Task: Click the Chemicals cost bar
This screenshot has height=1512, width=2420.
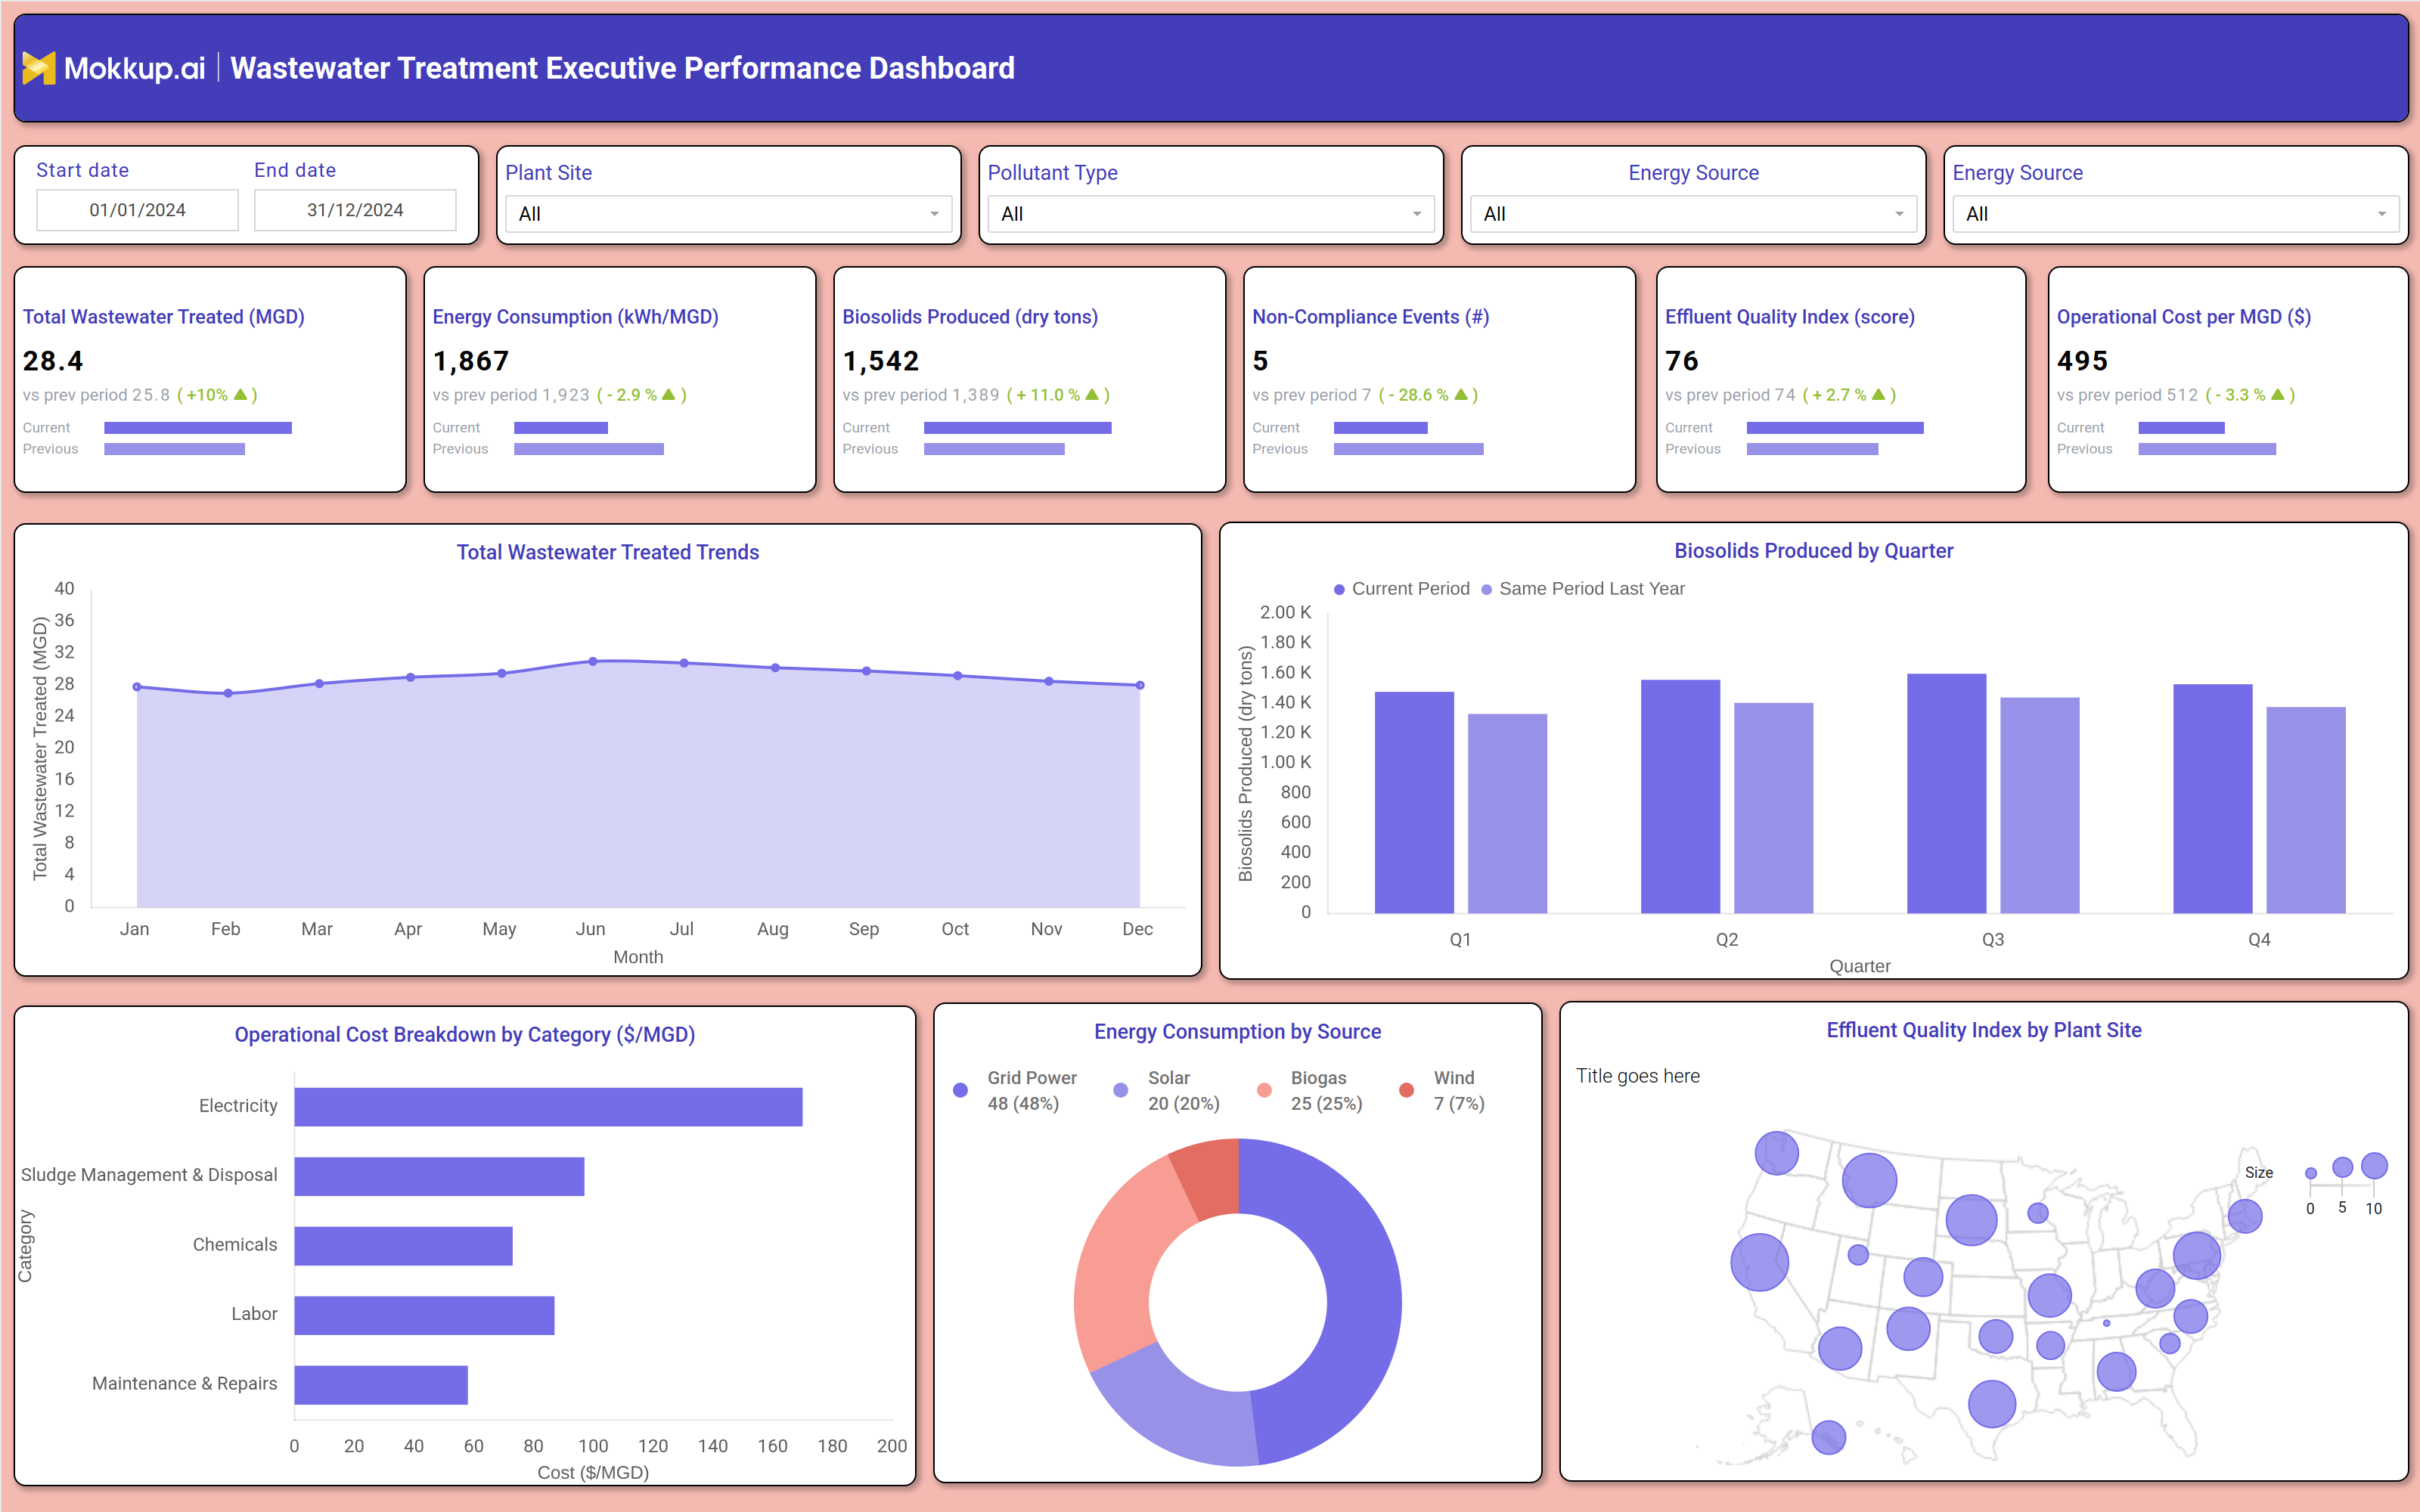Action: (403, 1246)
